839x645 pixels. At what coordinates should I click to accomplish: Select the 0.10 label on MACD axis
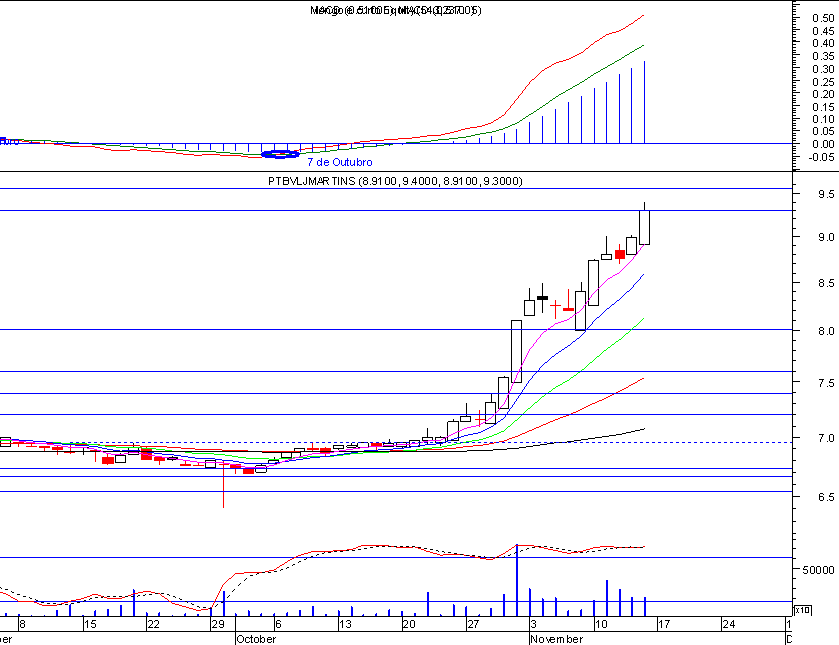tap(823, 119)
